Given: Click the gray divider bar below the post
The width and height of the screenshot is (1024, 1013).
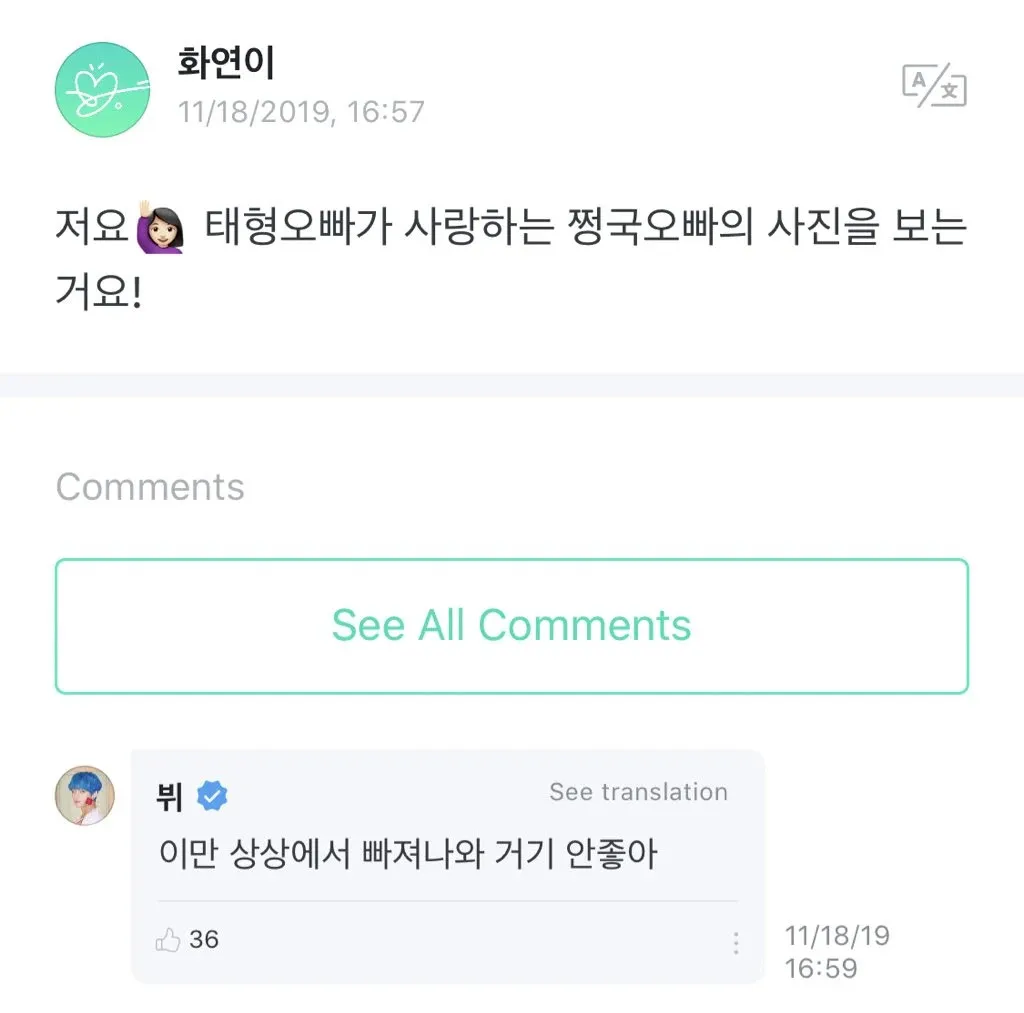Looking at the screenshot, I should [x=512, y=385].
